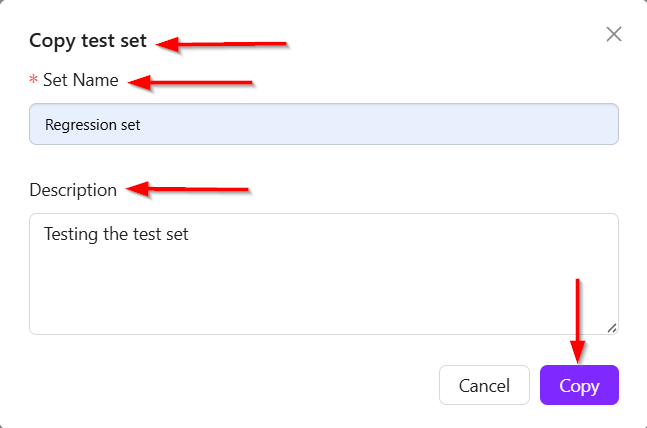Place cursor in 'Regression set' text
The height and width of the screenshot is (428, 647).
tap(92, 125)
